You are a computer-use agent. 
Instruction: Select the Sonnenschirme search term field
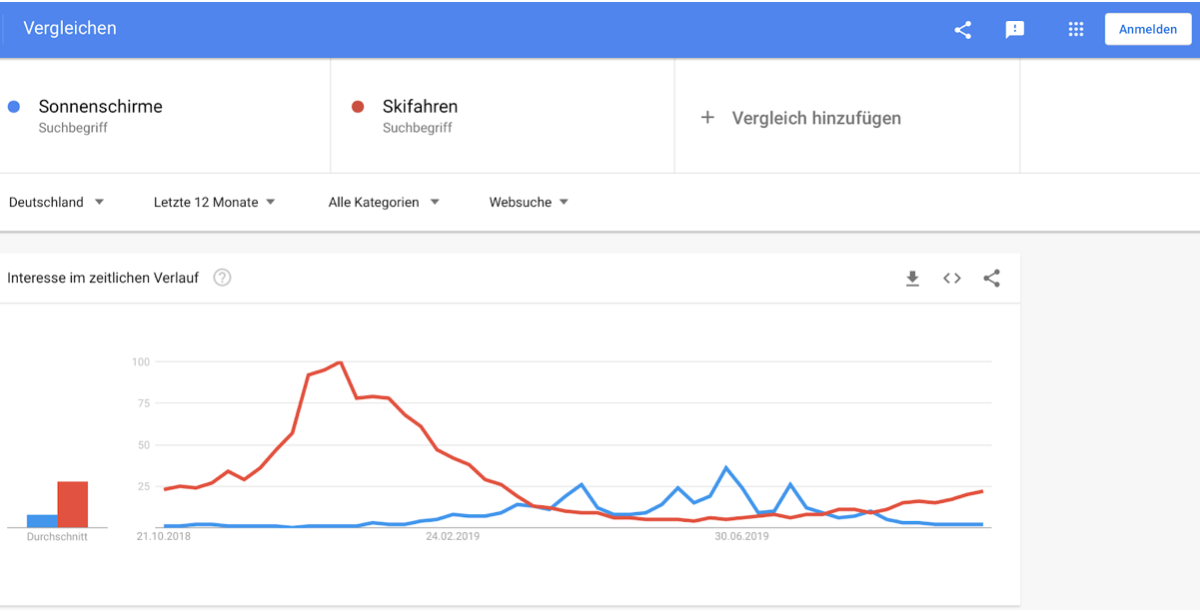165,116
